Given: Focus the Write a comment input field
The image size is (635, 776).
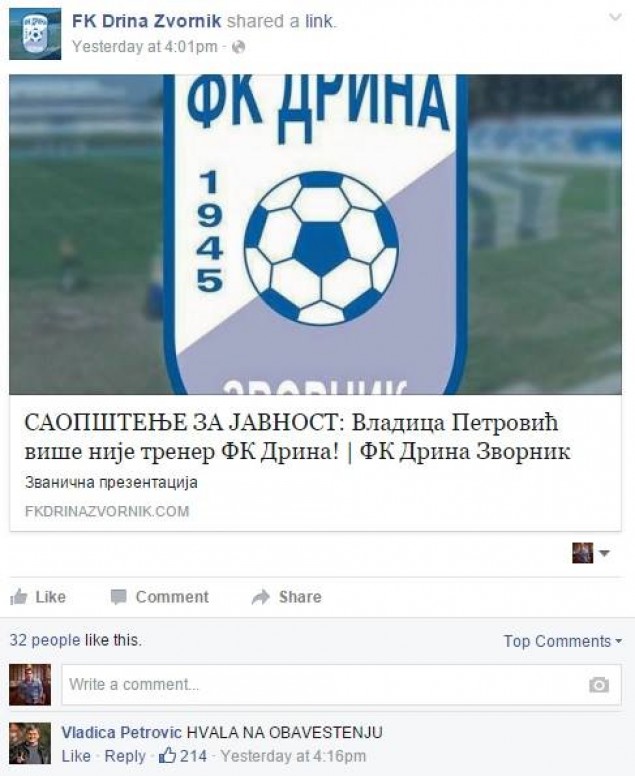Looking at the screenshot, I should point(341,685).
